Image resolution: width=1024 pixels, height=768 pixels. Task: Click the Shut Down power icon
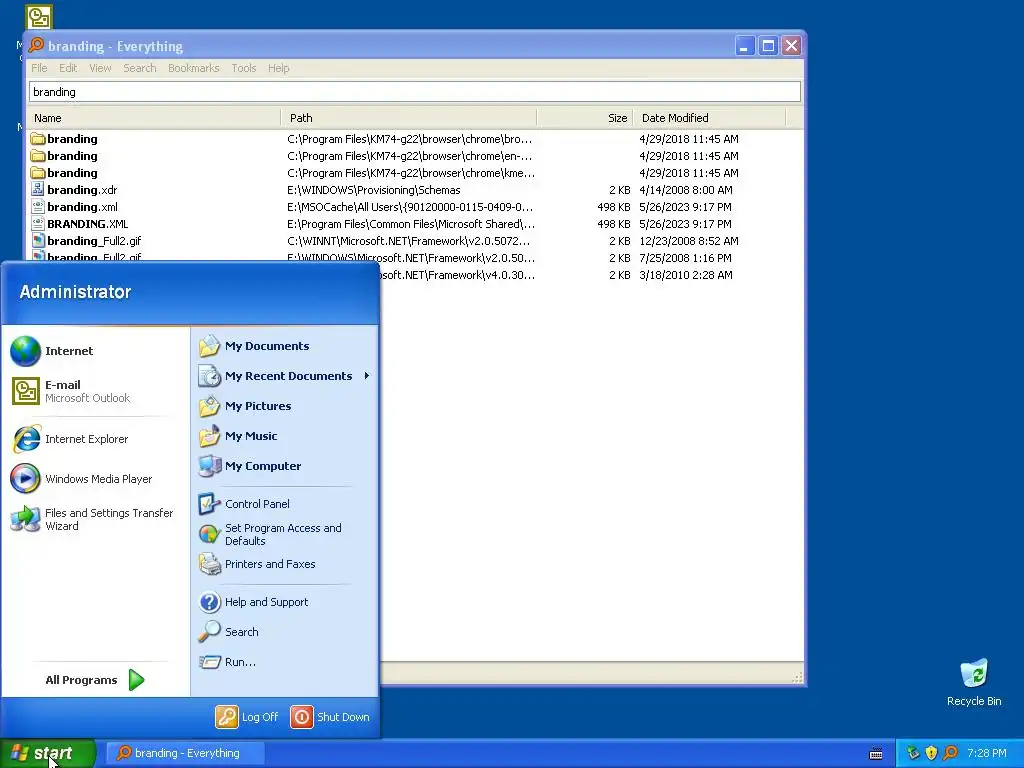[302, 717]
